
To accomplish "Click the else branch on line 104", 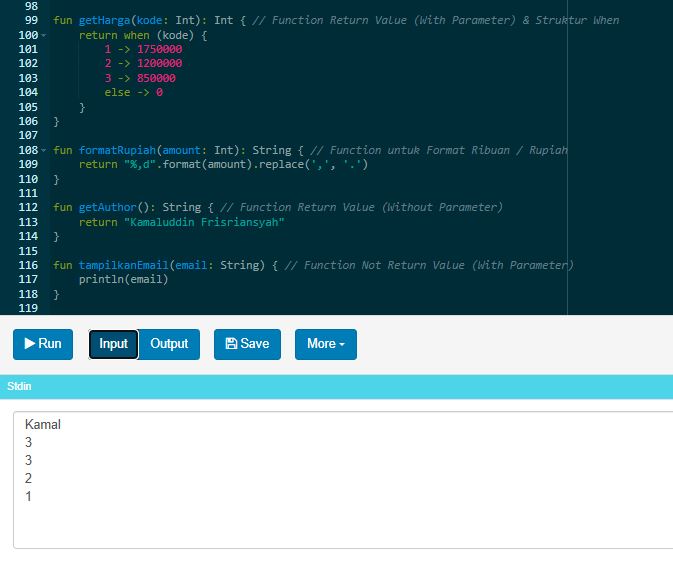I will coord(133,92).
